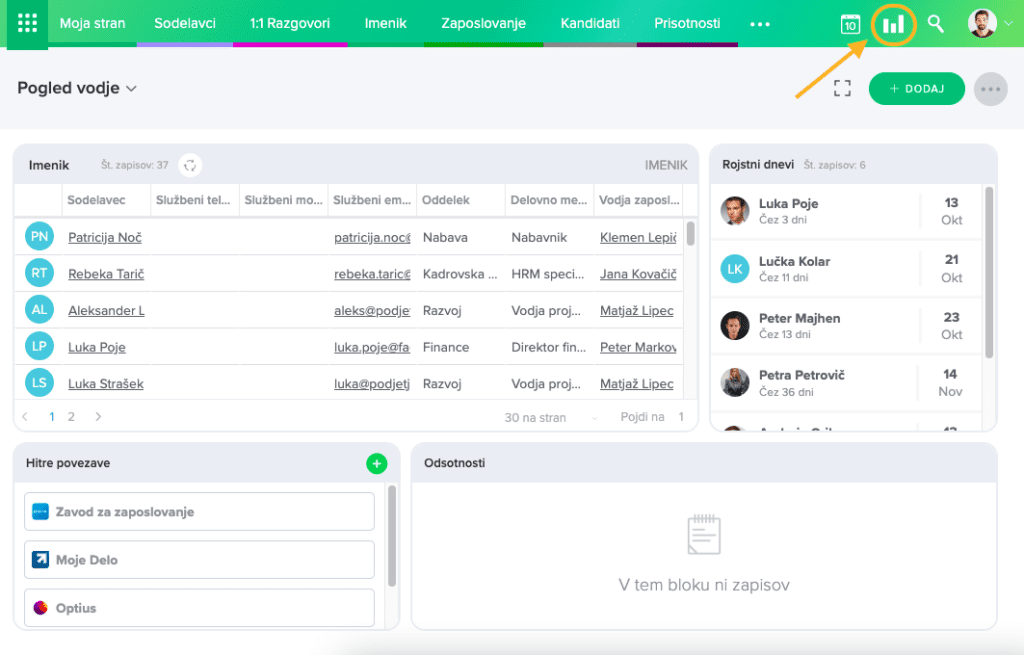Click the search magnifier icon
This screenshot has height=655, width=1024.
936,24
